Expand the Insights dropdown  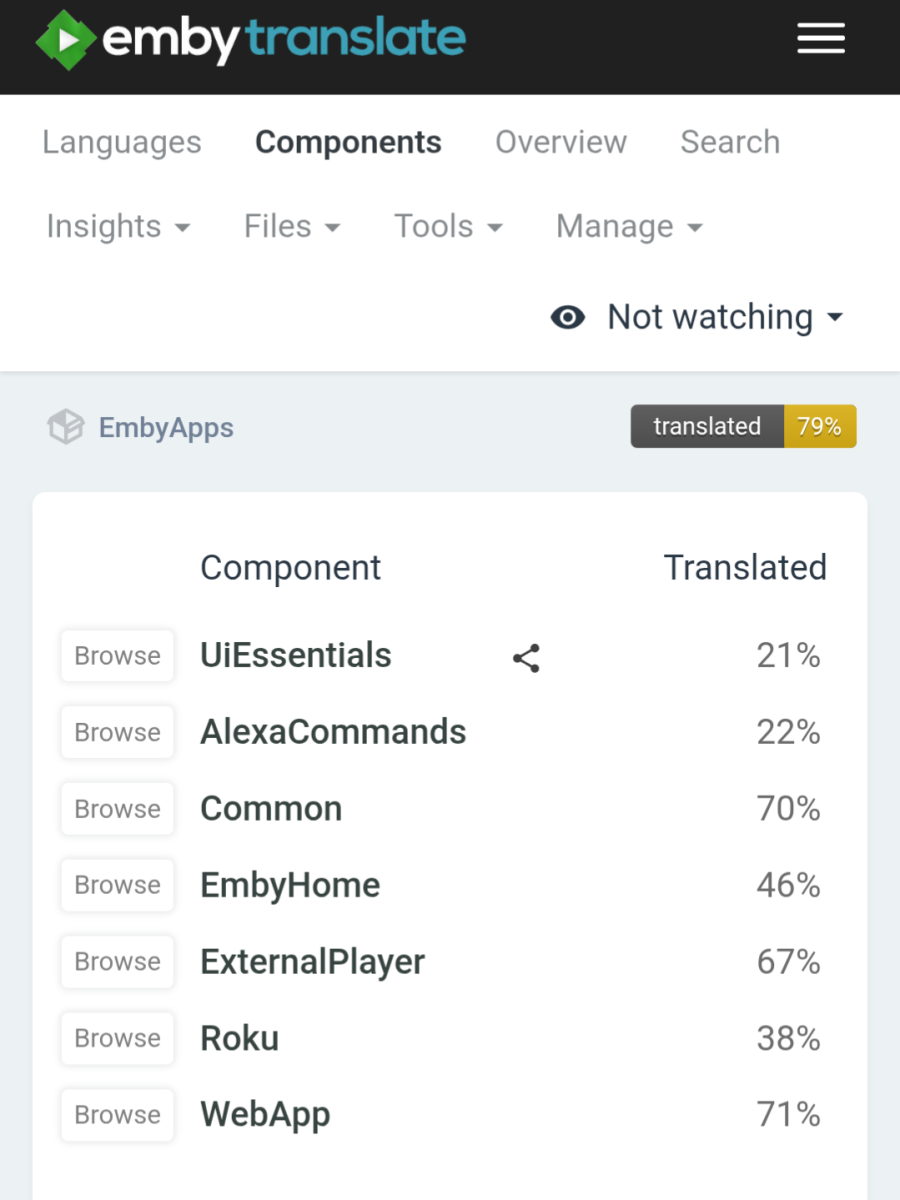(x=118, y=227)
